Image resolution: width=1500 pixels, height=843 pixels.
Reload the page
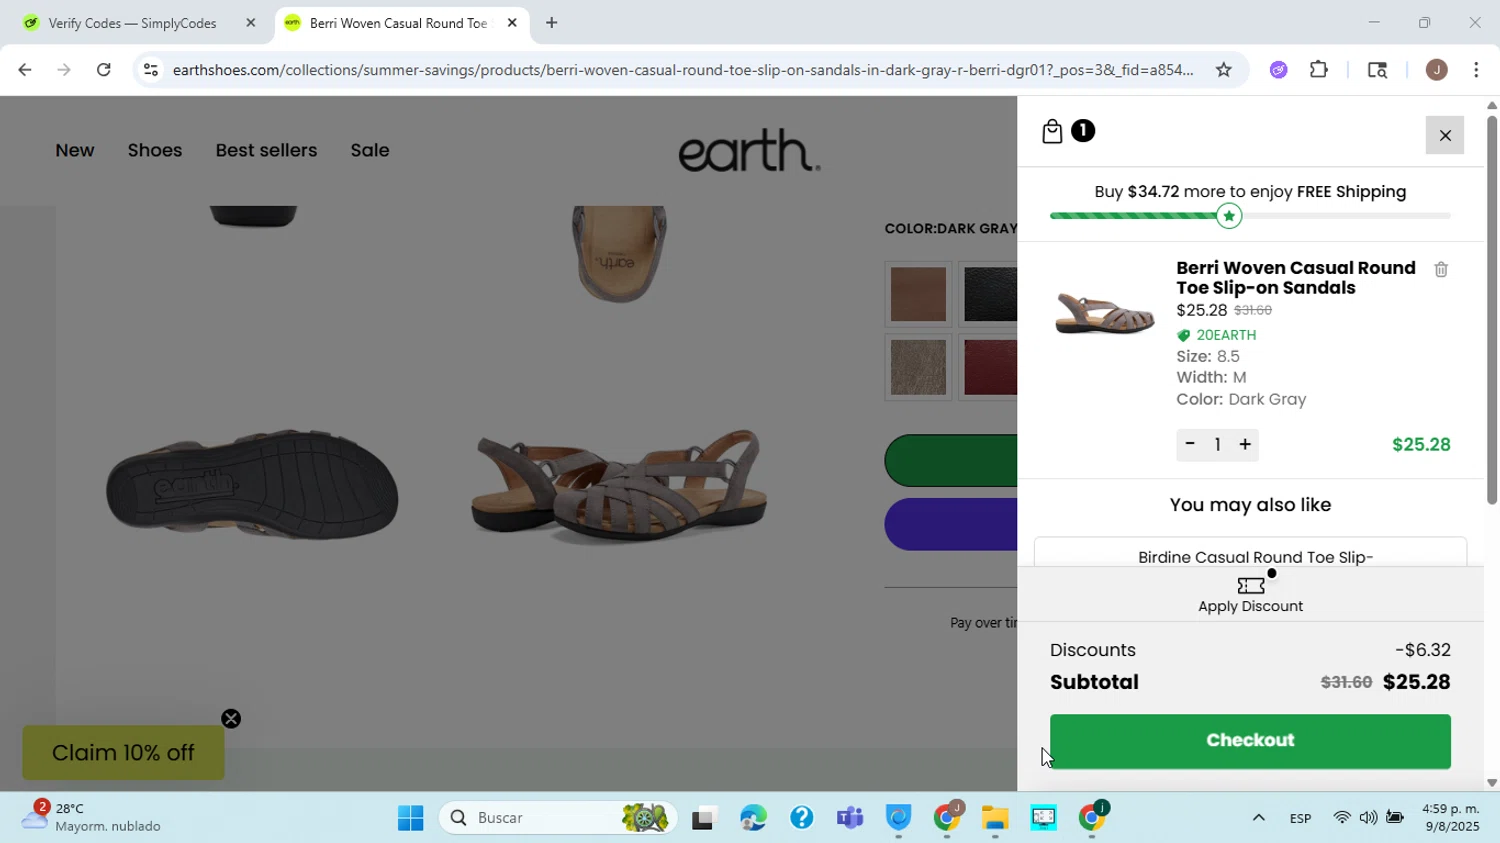tap(104, 70)
